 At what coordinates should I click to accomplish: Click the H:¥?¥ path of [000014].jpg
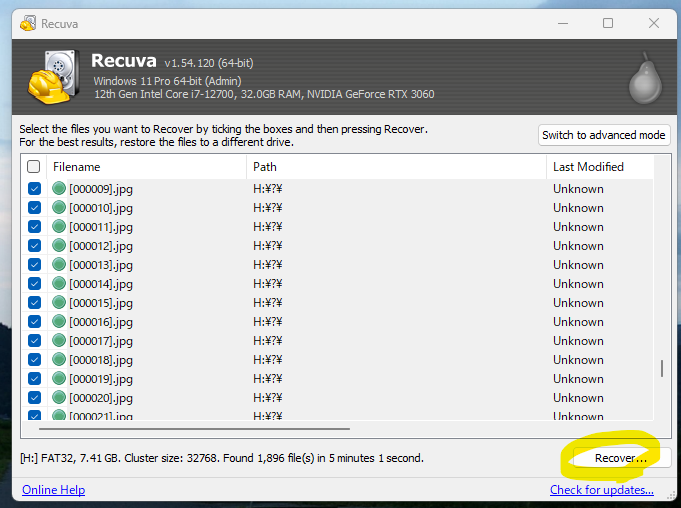click(268, 284)
